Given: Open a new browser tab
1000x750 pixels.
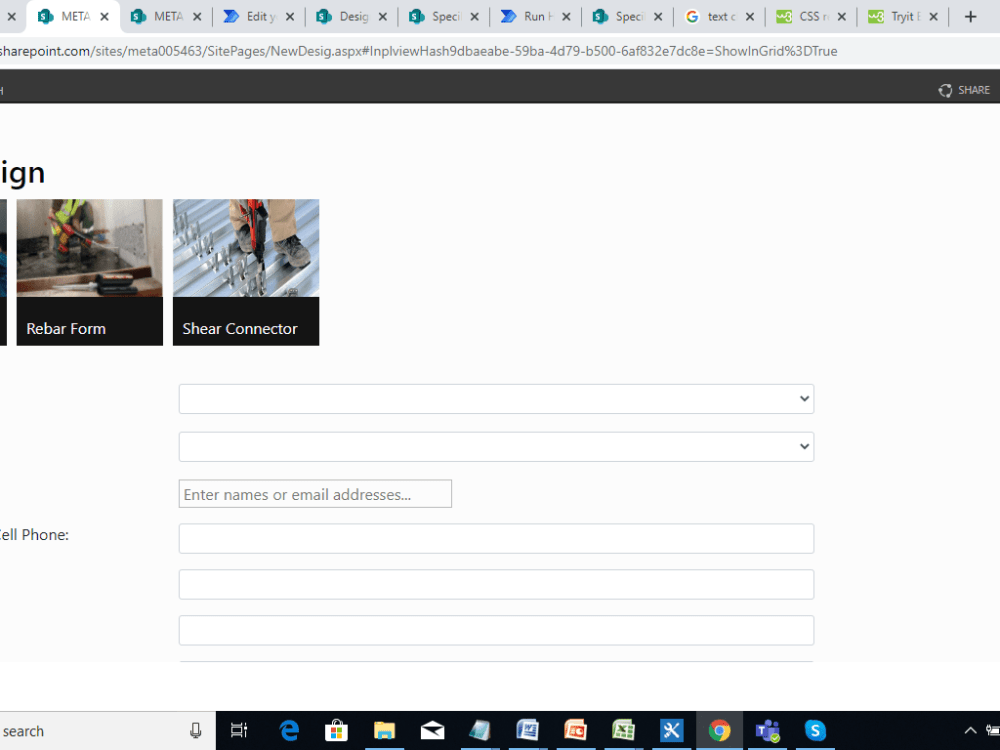Looking at the screenshot, I should [971, 17].
